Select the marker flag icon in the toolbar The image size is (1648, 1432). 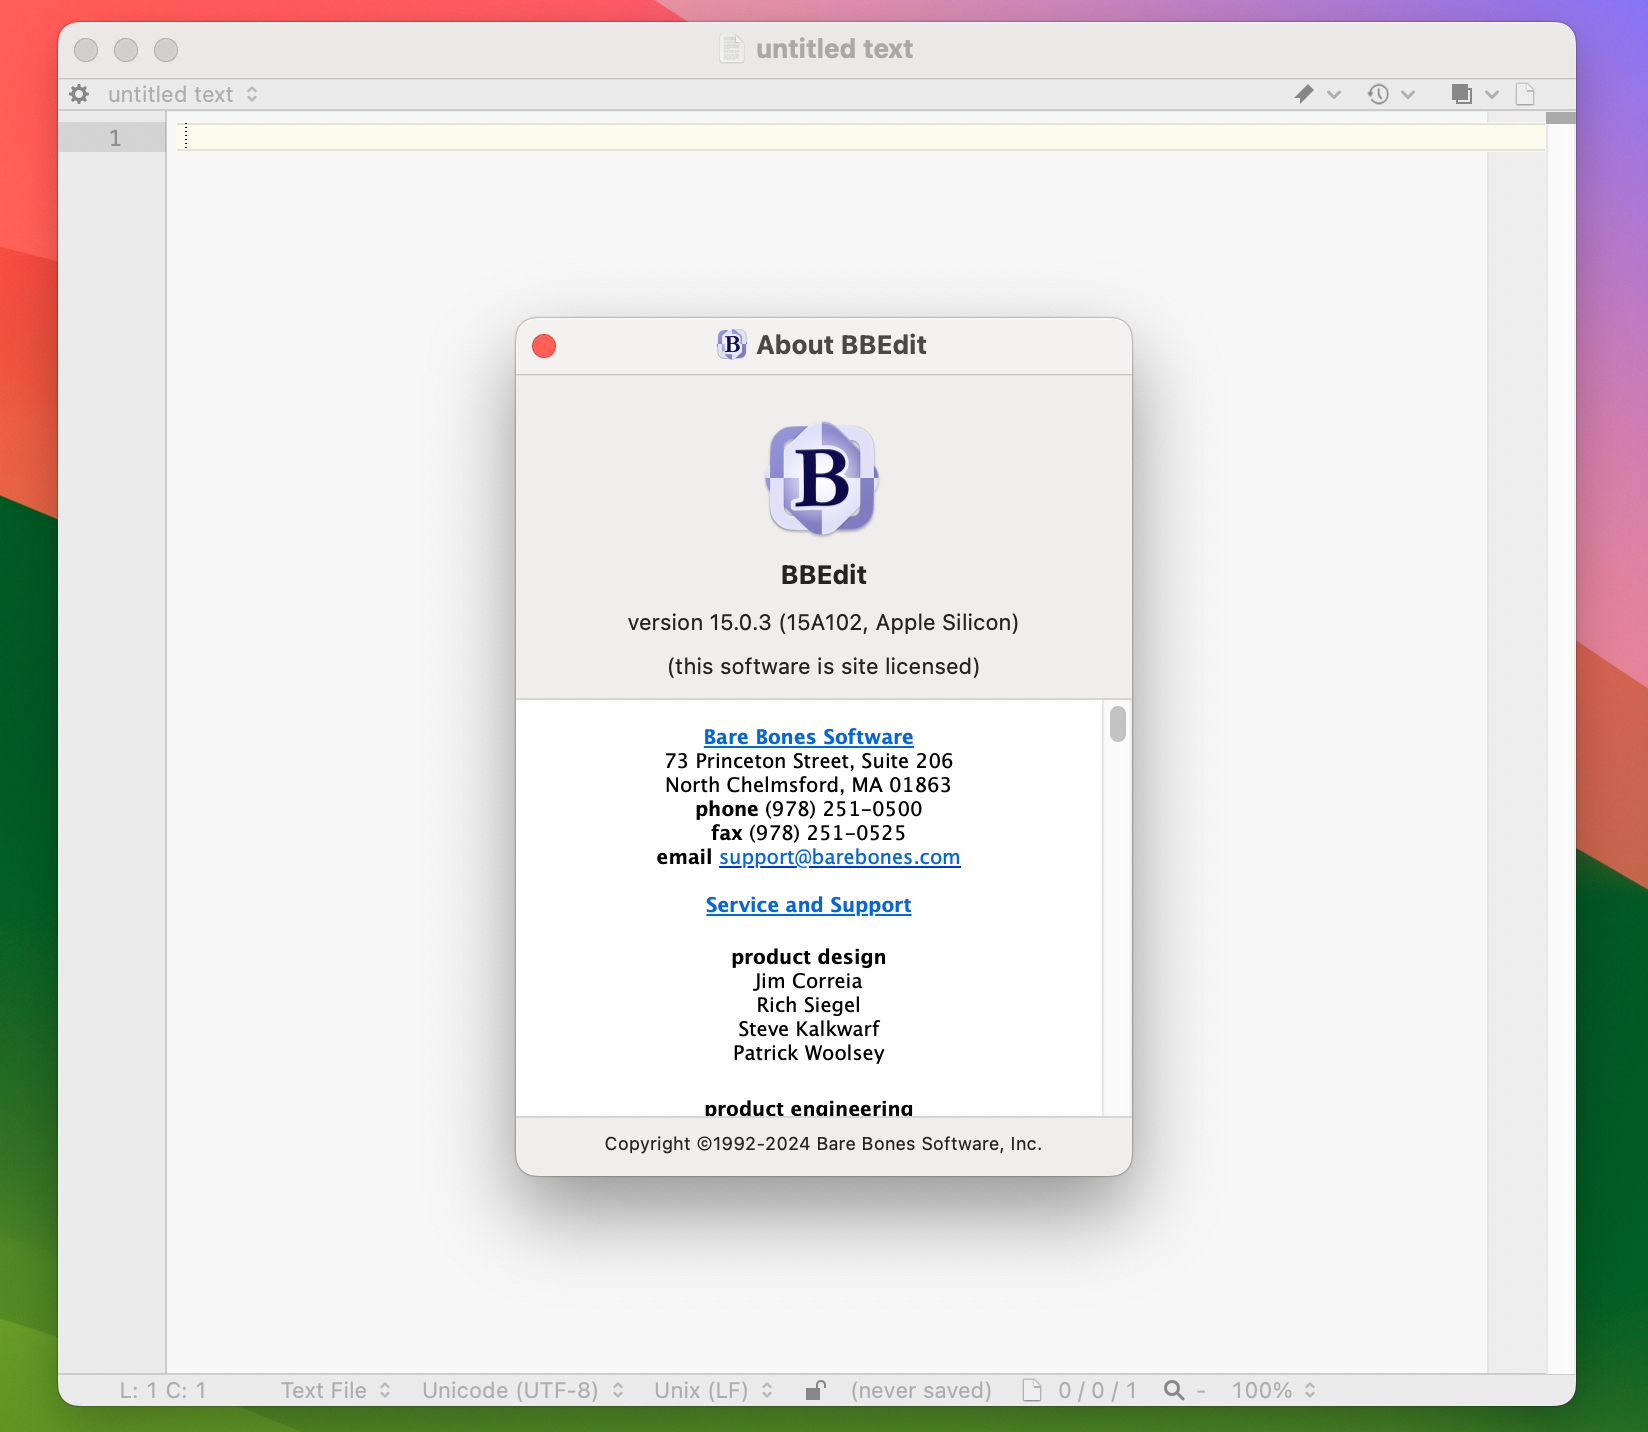(1303, 94)
